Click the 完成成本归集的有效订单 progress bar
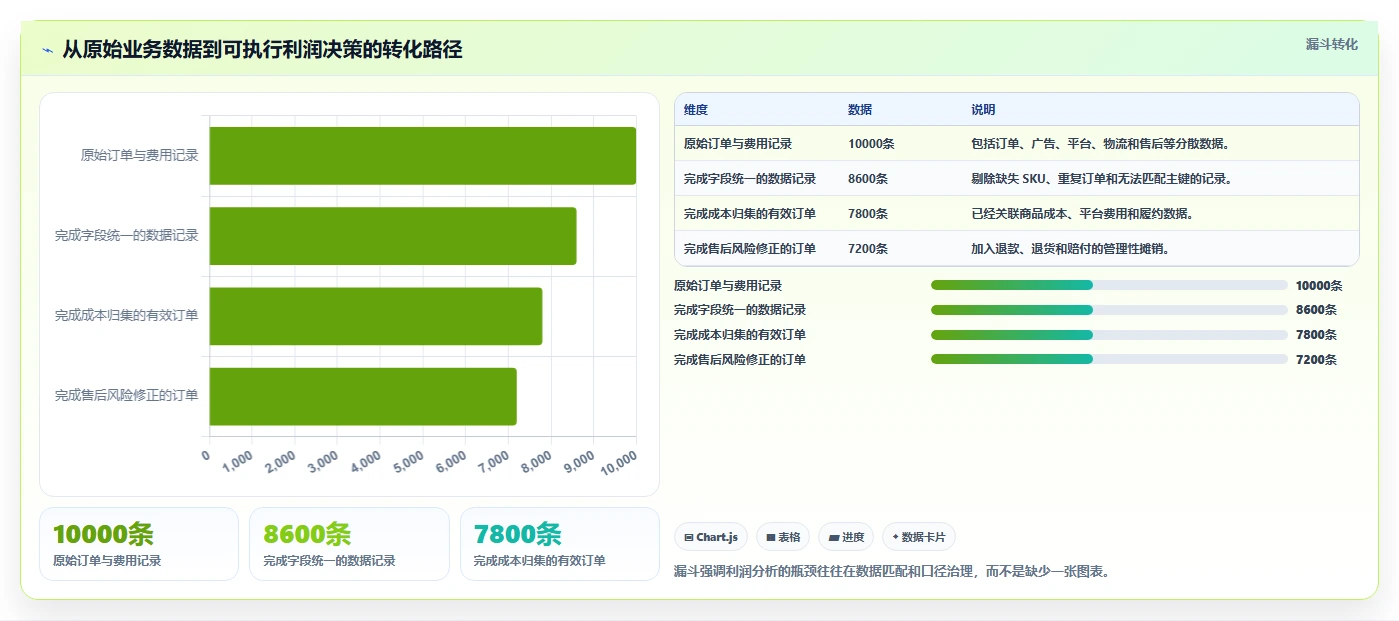This screenshot has width=1399, height=621. coord(1109,335)
